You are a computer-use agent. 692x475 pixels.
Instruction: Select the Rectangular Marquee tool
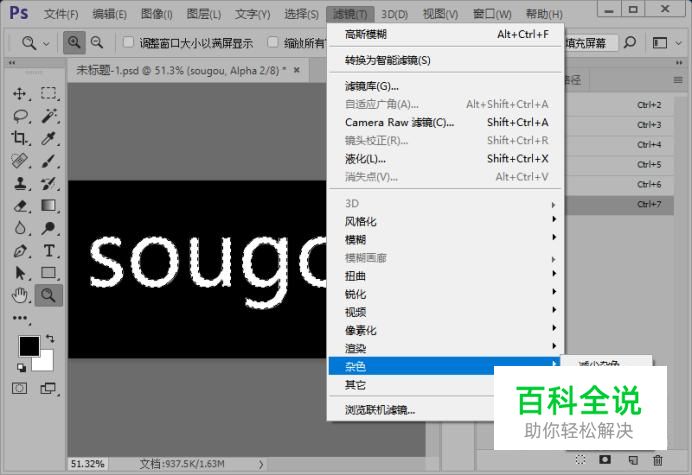pyautogui.click(x=49, y=94)
